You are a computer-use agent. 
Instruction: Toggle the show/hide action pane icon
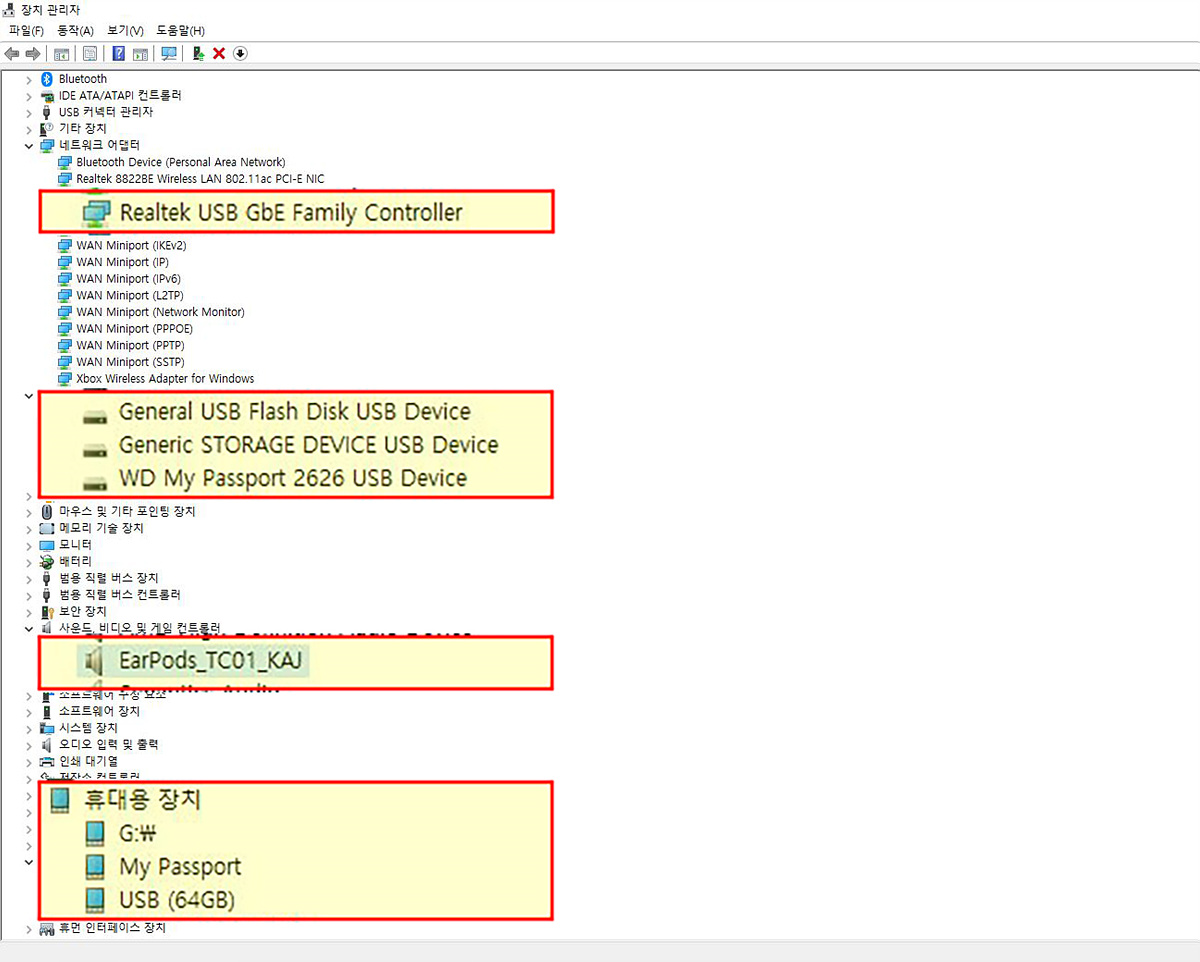(140, 53)
